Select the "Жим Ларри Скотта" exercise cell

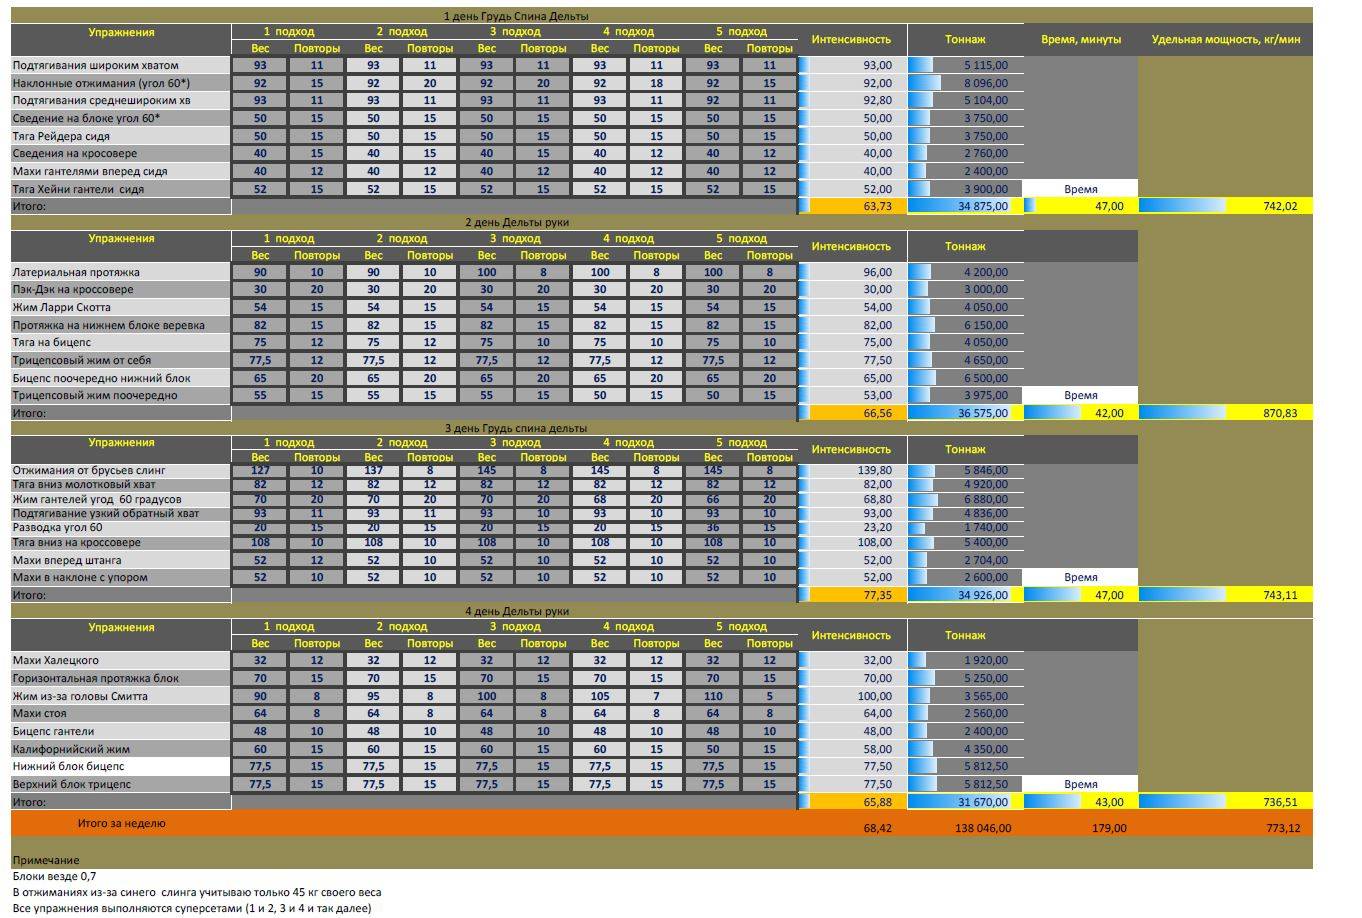click(120, 307)
